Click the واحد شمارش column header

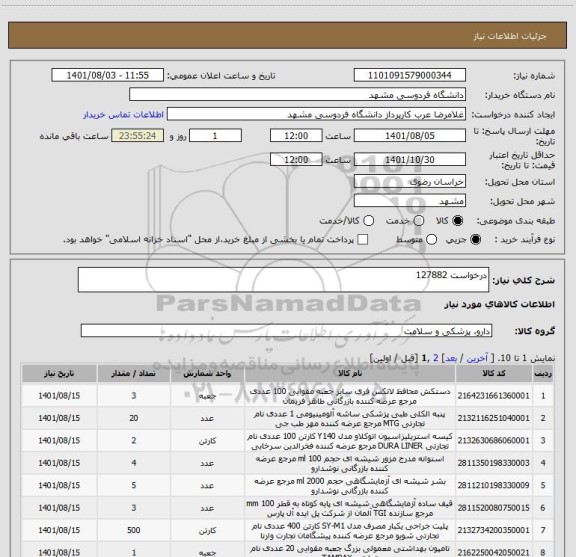[207, 373]
